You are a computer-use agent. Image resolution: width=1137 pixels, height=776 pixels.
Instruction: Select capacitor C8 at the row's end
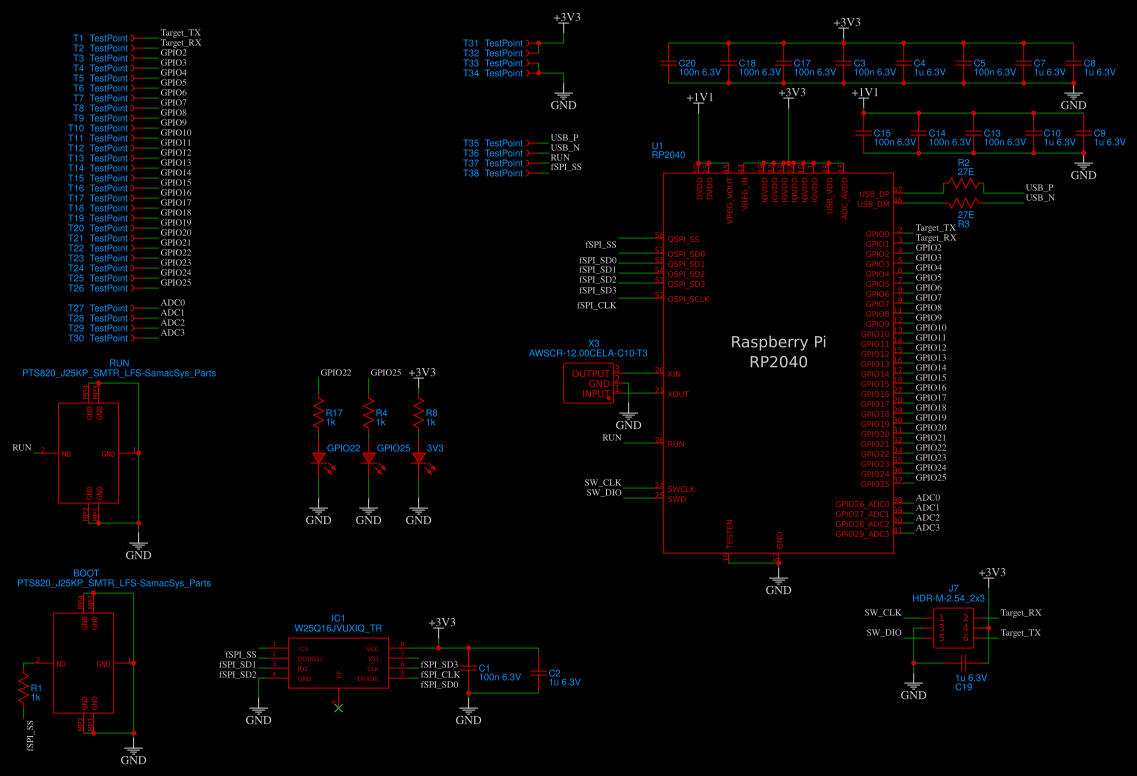click(x=1073, y=63)
